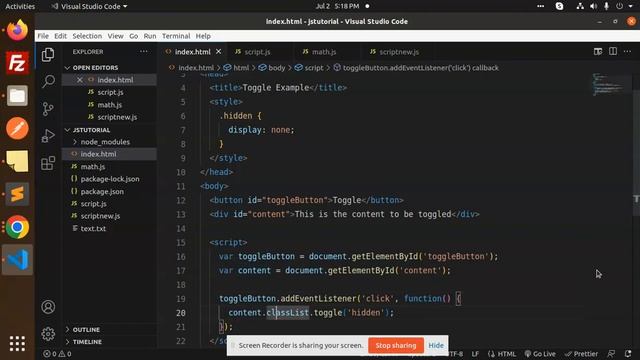640x360 pixels.
Task: Launch FileZilla from the dock
Action: pyautogui.click(x=17, y=63)
